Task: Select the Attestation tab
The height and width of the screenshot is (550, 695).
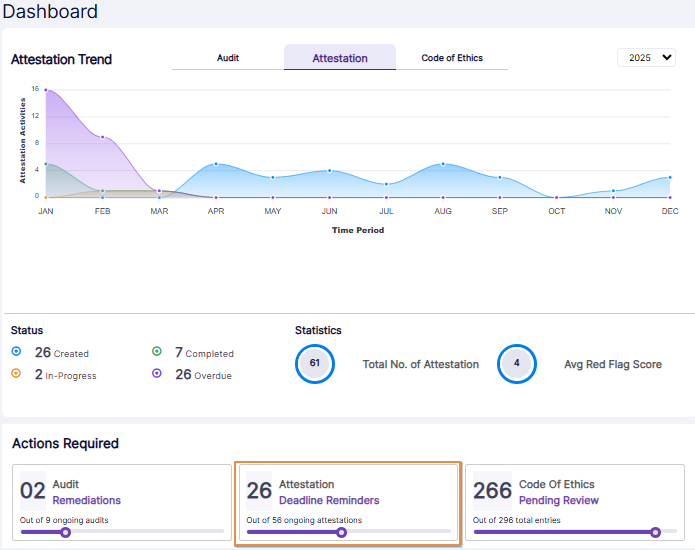Action: (x=340, y=58)
